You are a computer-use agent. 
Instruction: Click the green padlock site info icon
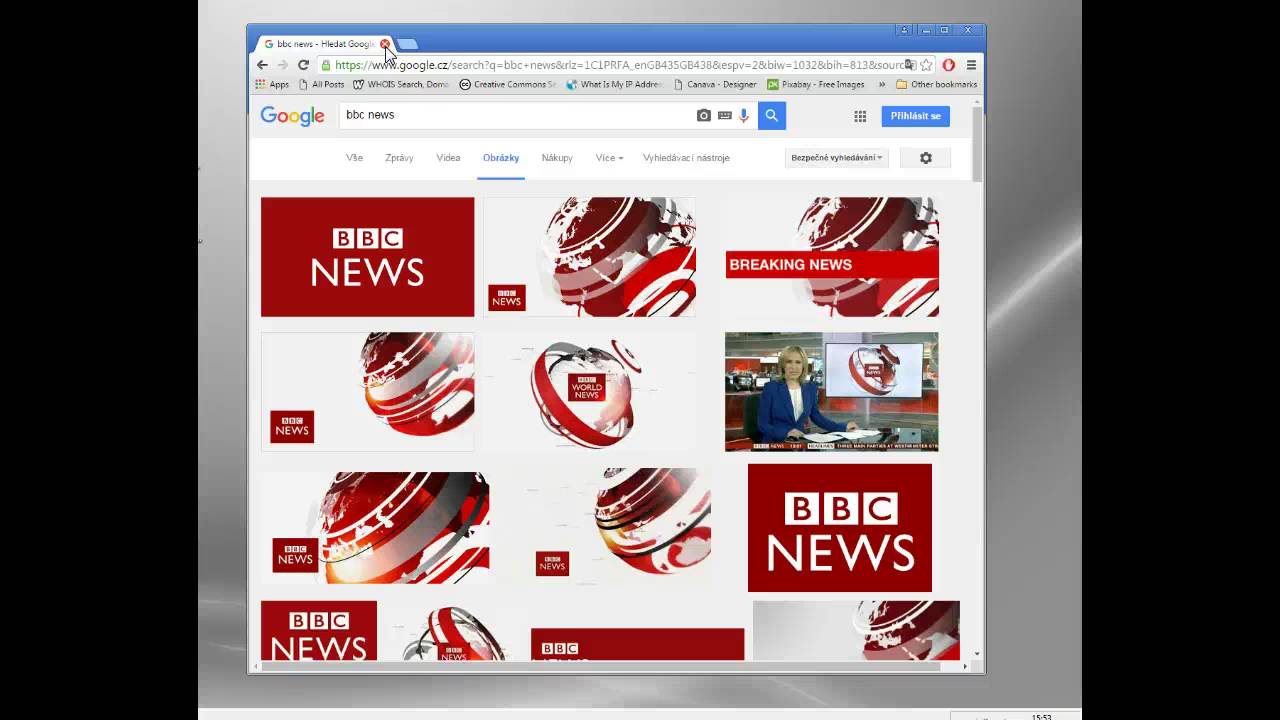click(x=326, y=65)
